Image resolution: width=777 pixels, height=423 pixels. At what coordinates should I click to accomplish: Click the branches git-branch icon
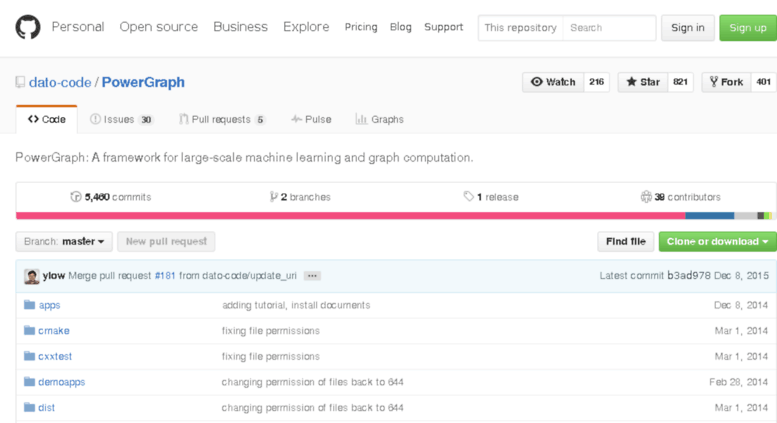(273, 197)
